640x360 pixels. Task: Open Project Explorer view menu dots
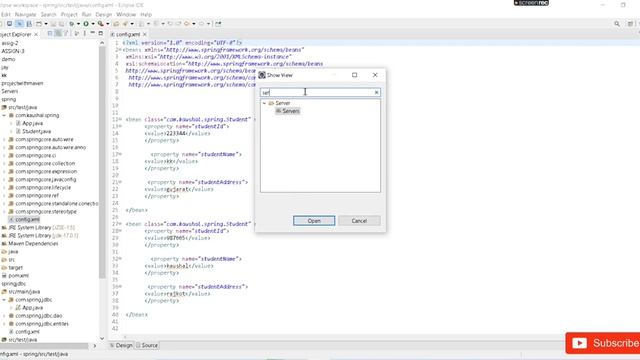click(x=84, y=33)
